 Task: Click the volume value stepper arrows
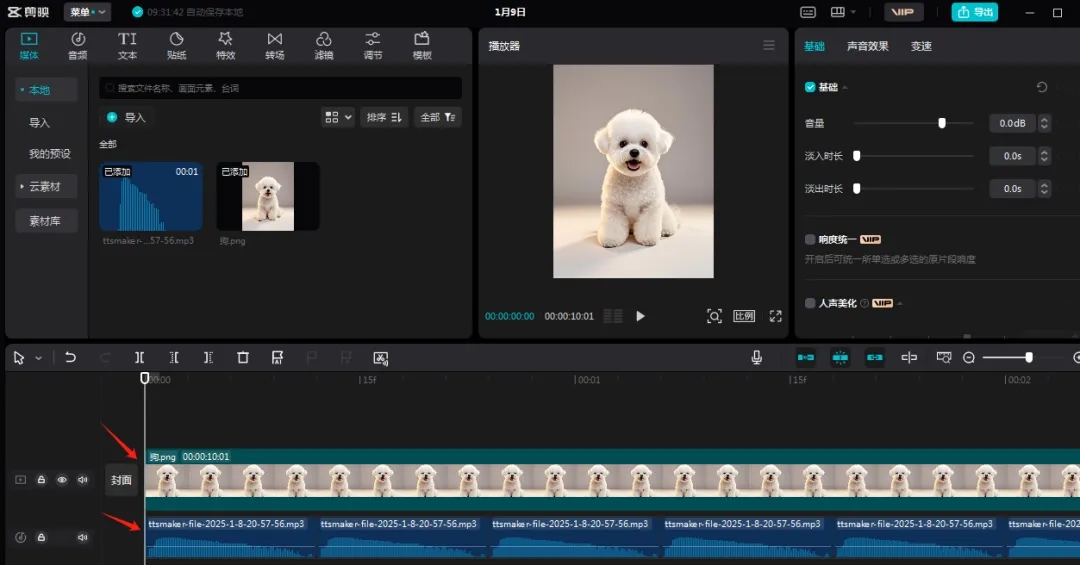[1044, 123]
